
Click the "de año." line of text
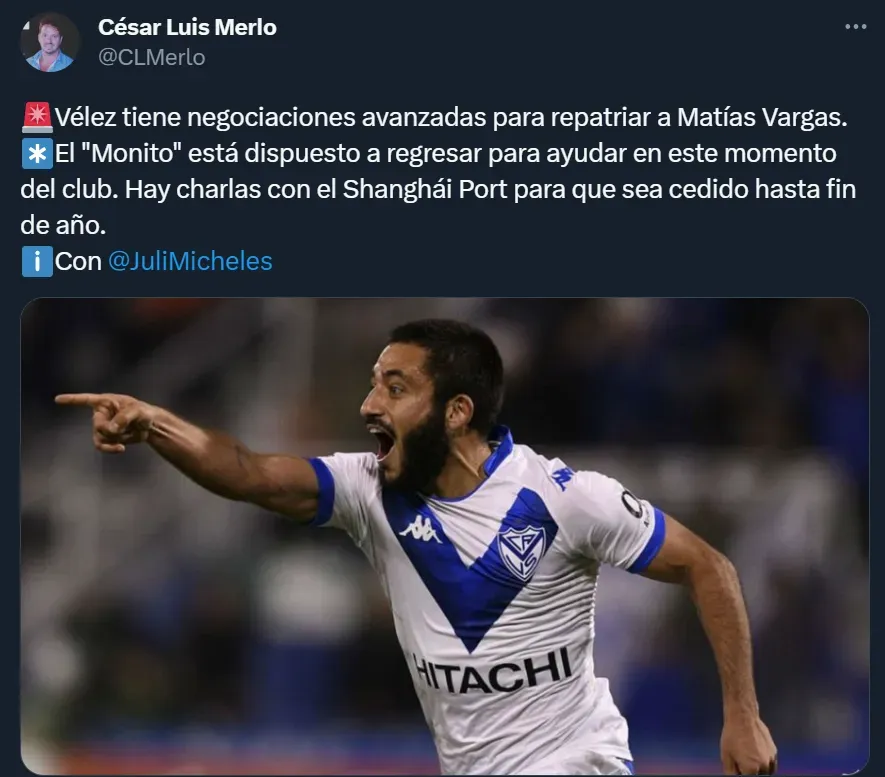click(63, 226)
